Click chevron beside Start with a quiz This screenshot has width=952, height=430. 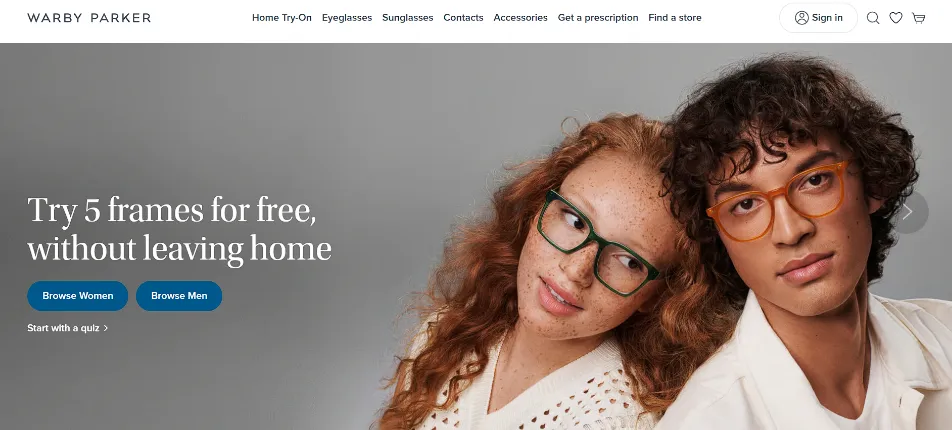point(106,328)
